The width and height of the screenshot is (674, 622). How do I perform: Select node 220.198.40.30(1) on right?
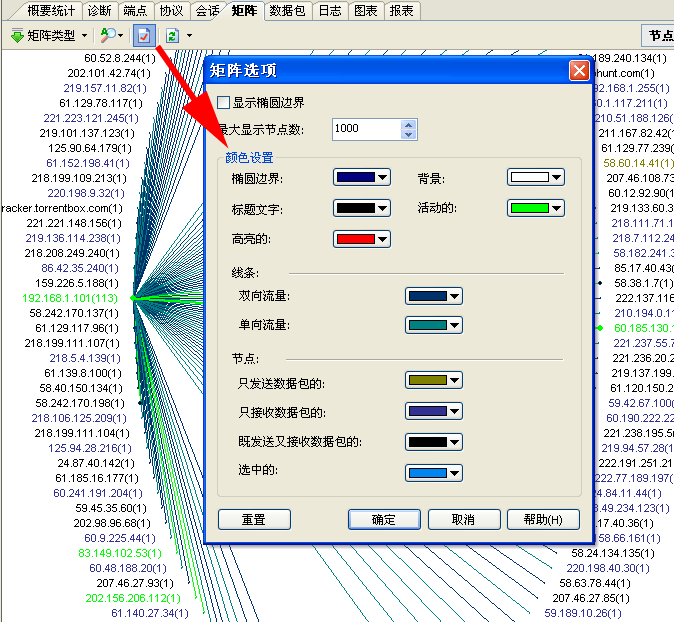click(608, 568)
